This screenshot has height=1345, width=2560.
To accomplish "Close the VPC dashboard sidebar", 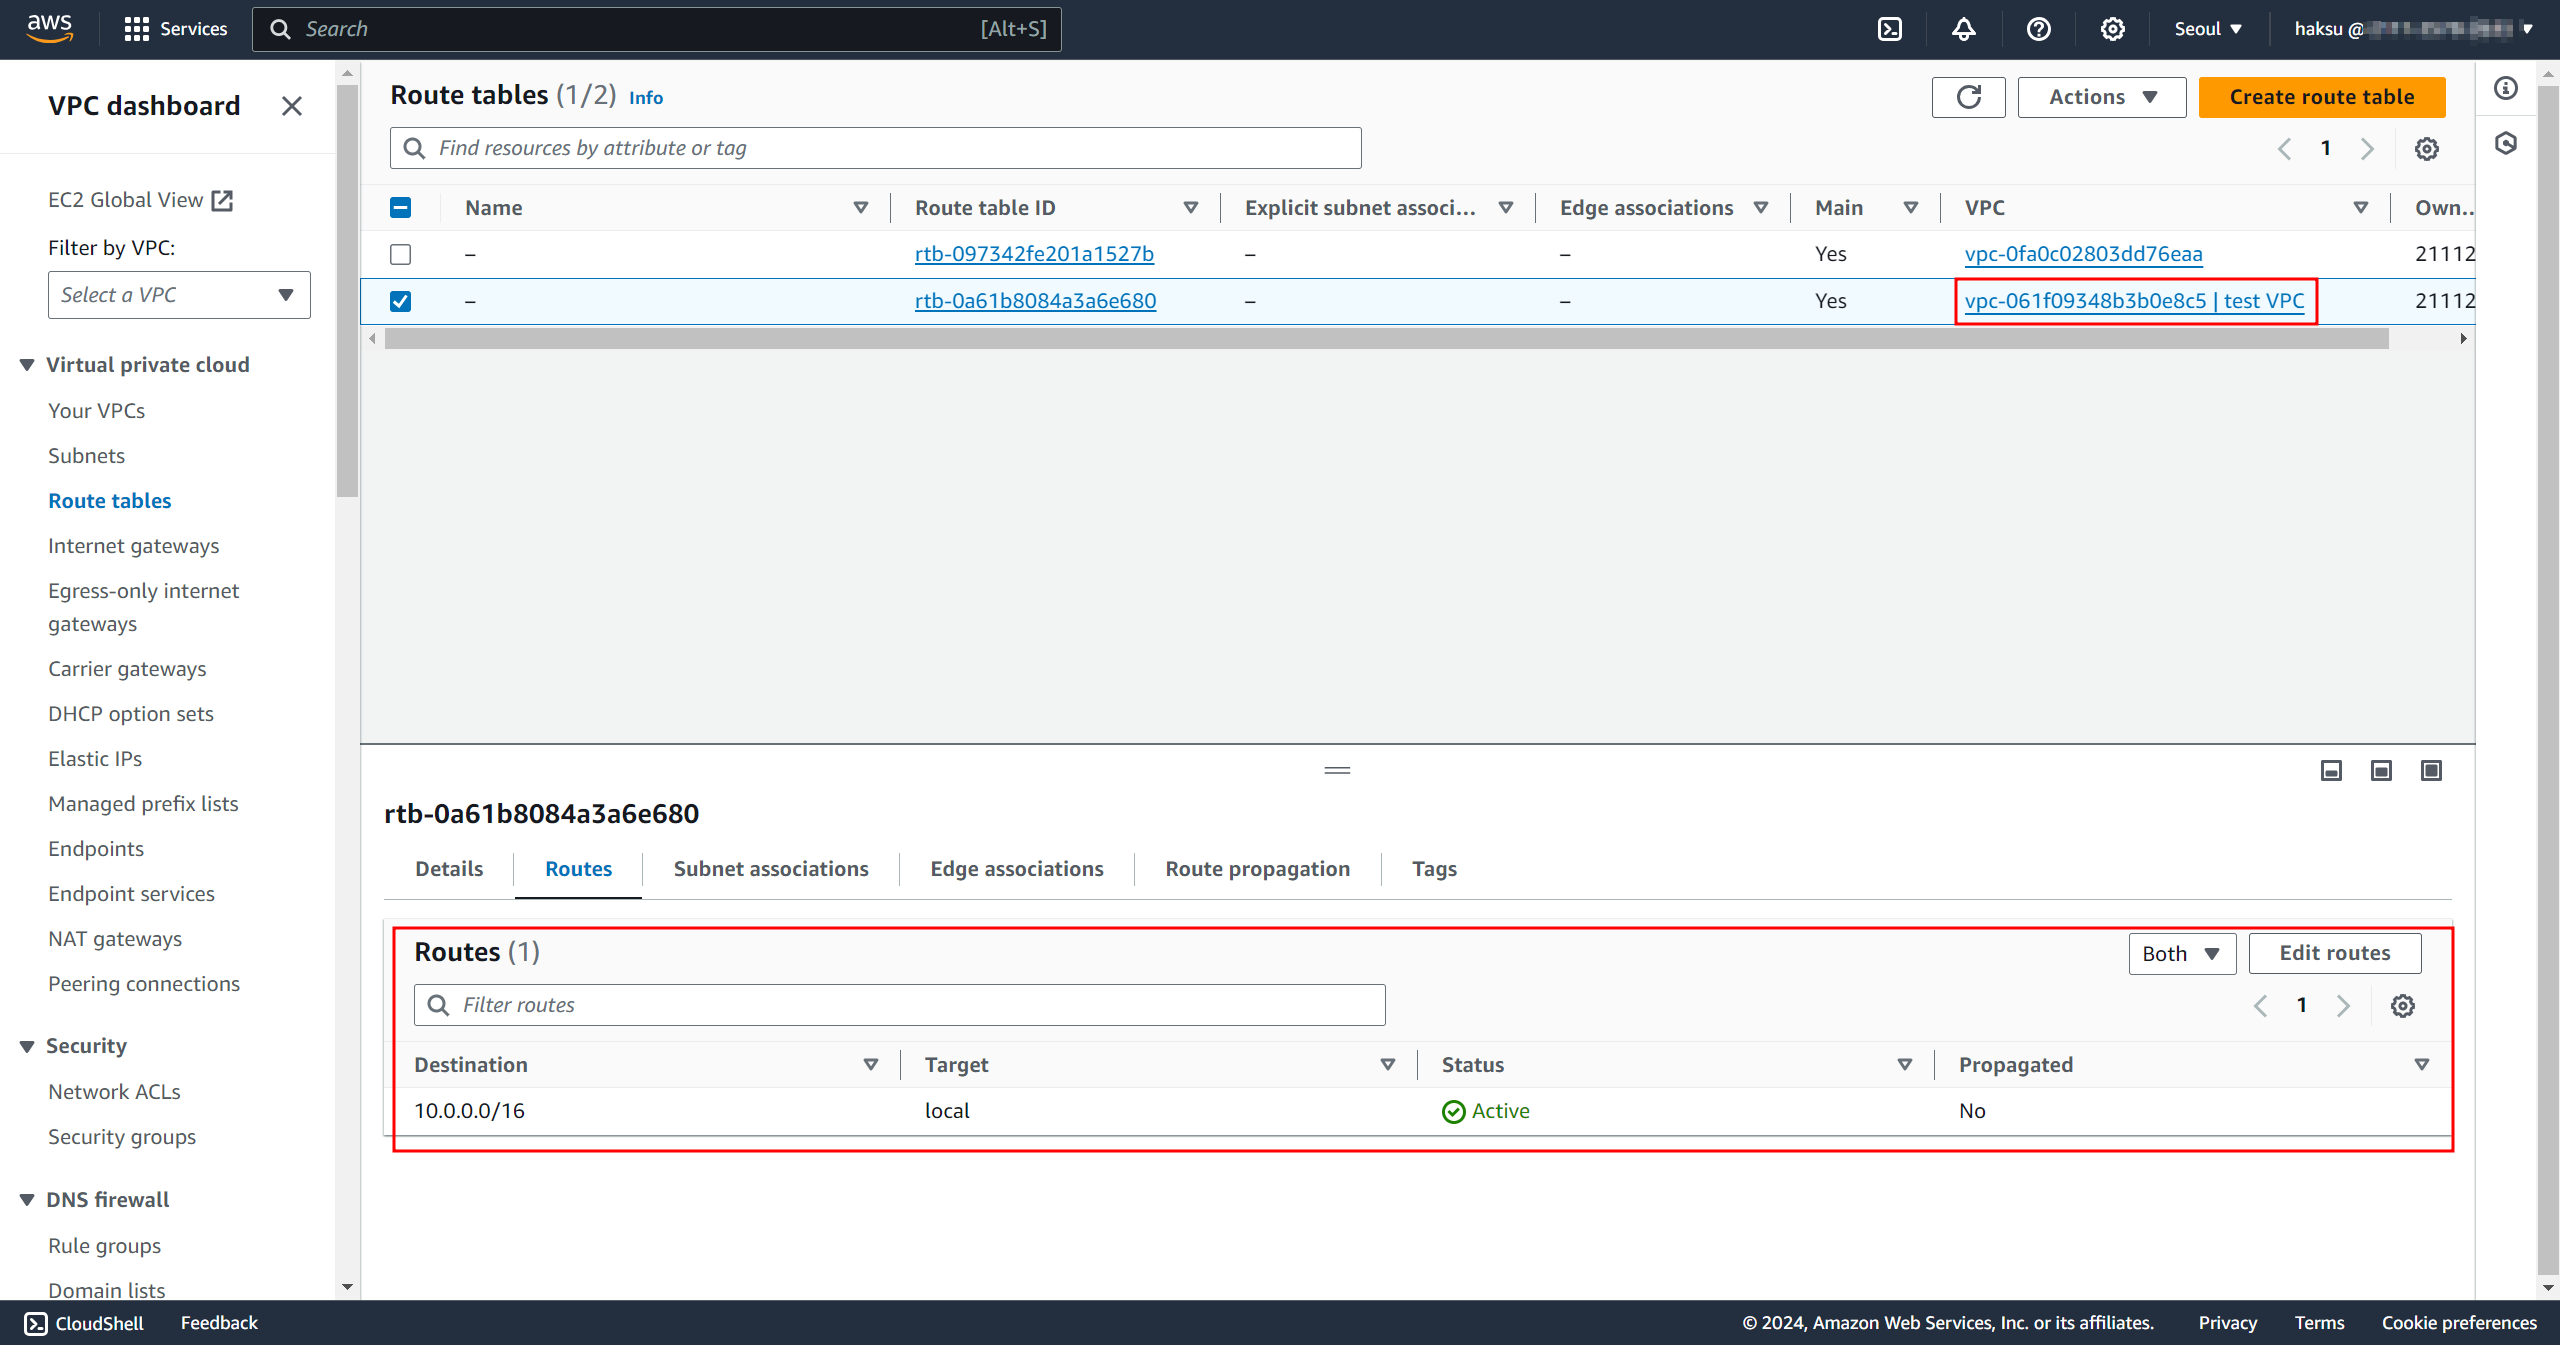I will coord(291,106).
